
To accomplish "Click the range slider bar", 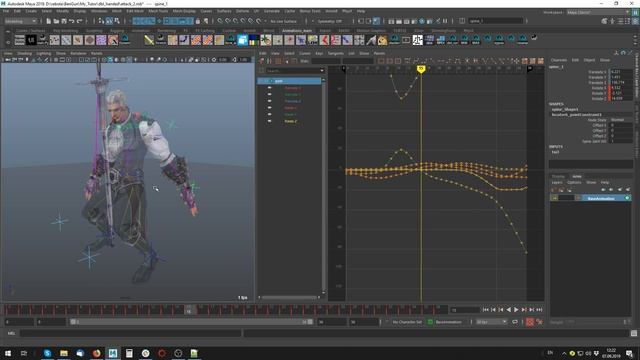I will (x=192, y=322).
